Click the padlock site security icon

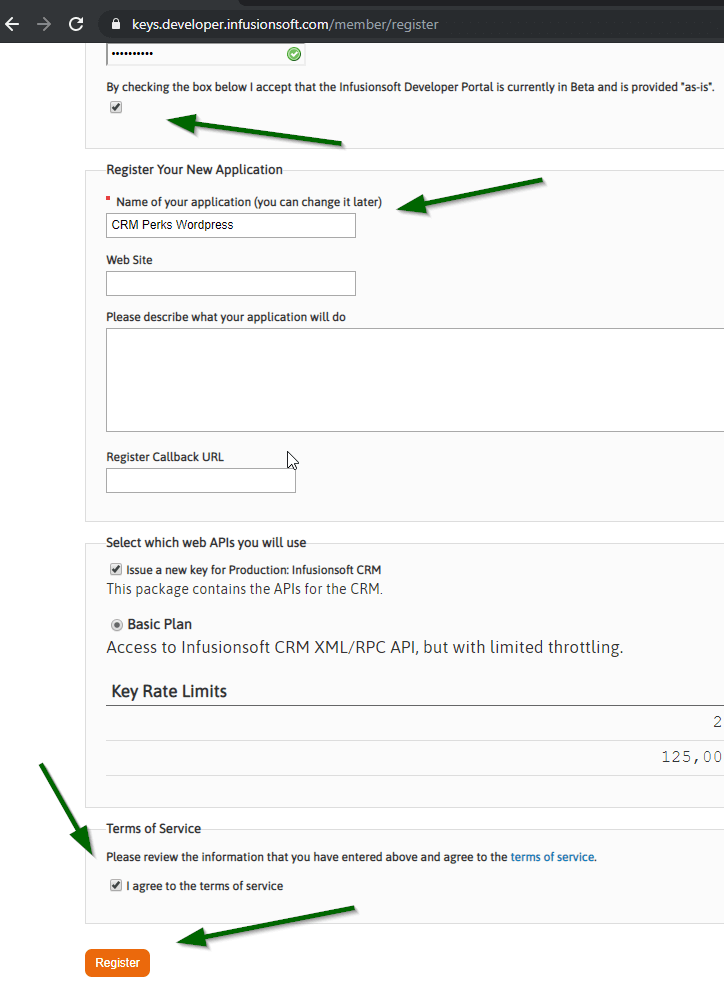(x=115, y=24)
